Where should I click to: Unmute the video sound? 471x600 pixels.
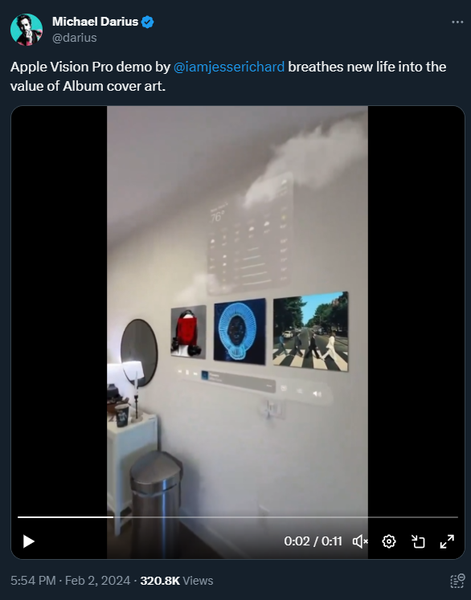click(360, 541)
